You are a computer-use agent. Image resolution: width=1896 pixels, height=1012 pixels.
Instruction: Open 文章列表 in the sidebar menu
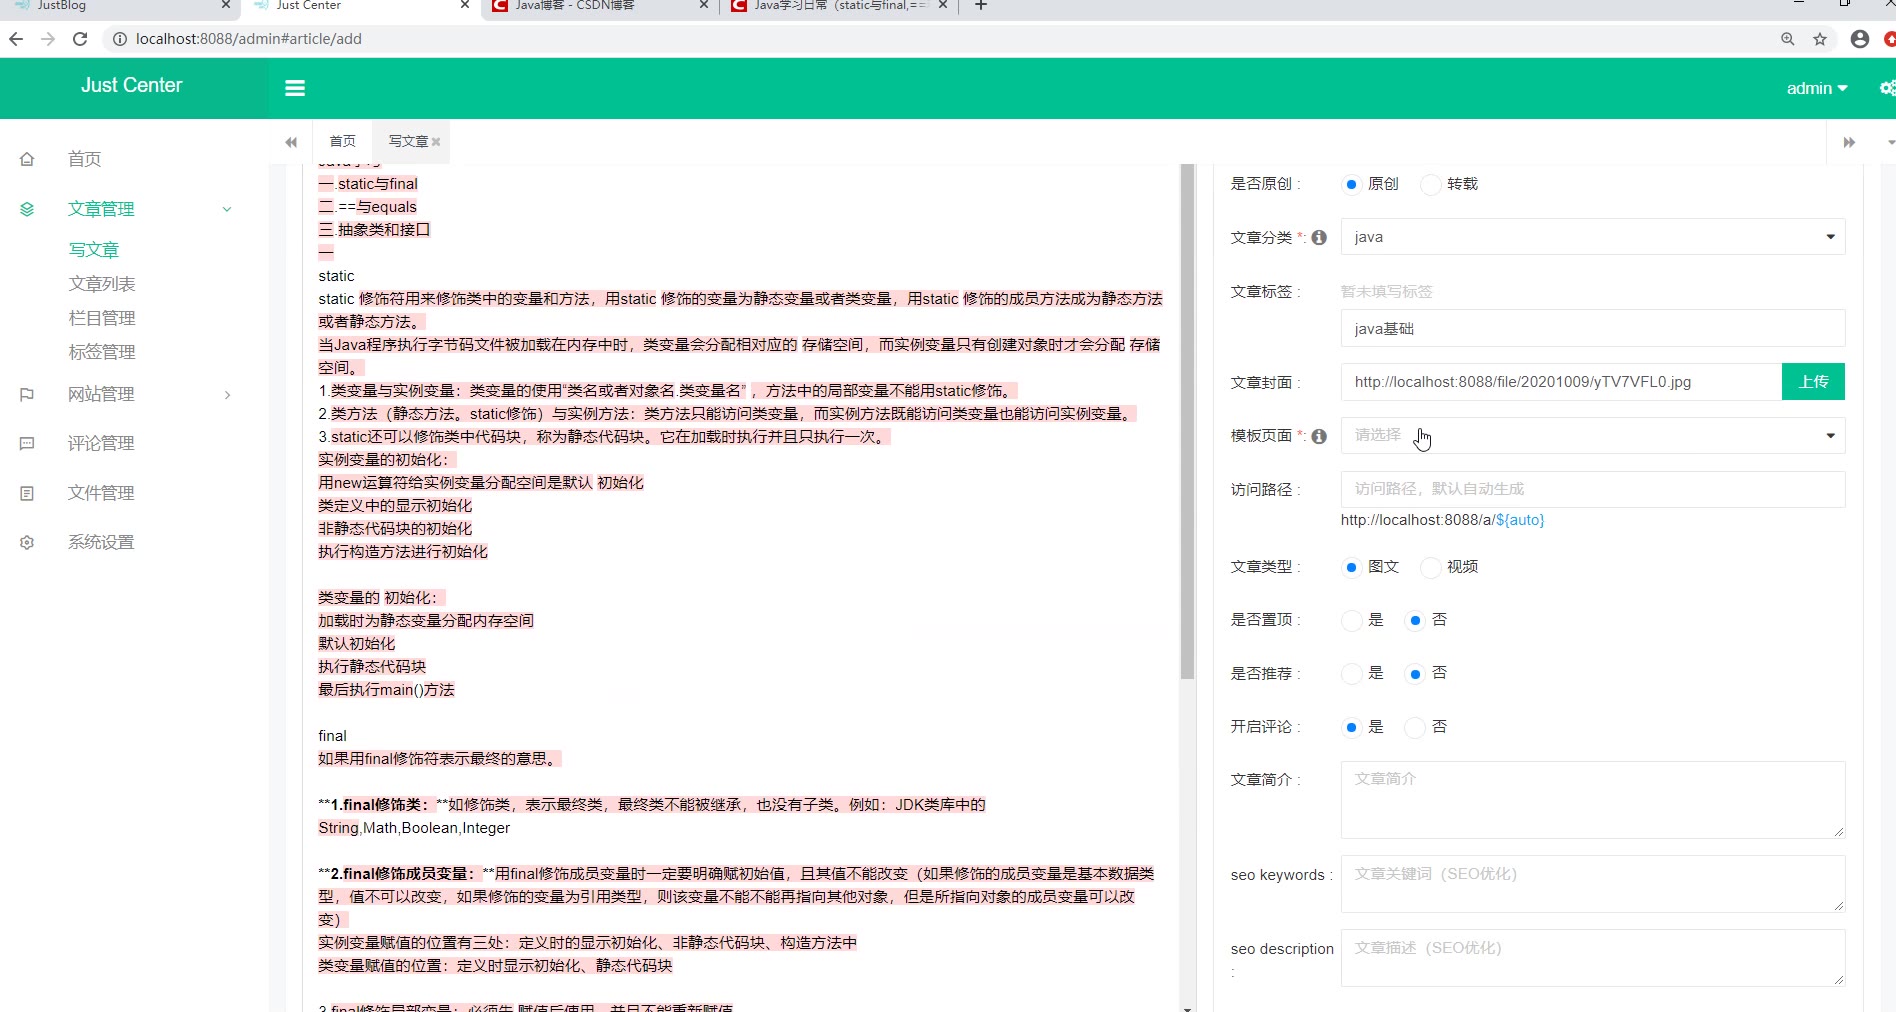(102, 284)
